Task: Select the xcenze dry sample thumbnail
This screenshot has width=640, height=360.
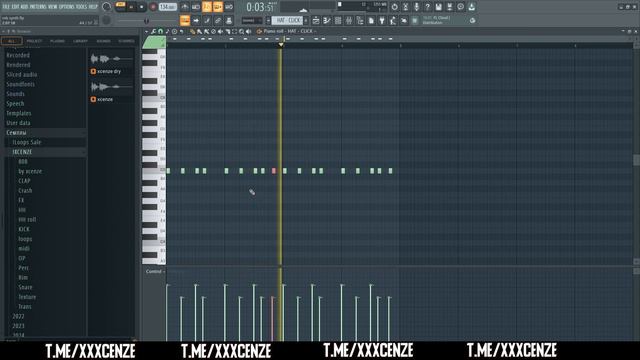Action: tap(111, 59)
